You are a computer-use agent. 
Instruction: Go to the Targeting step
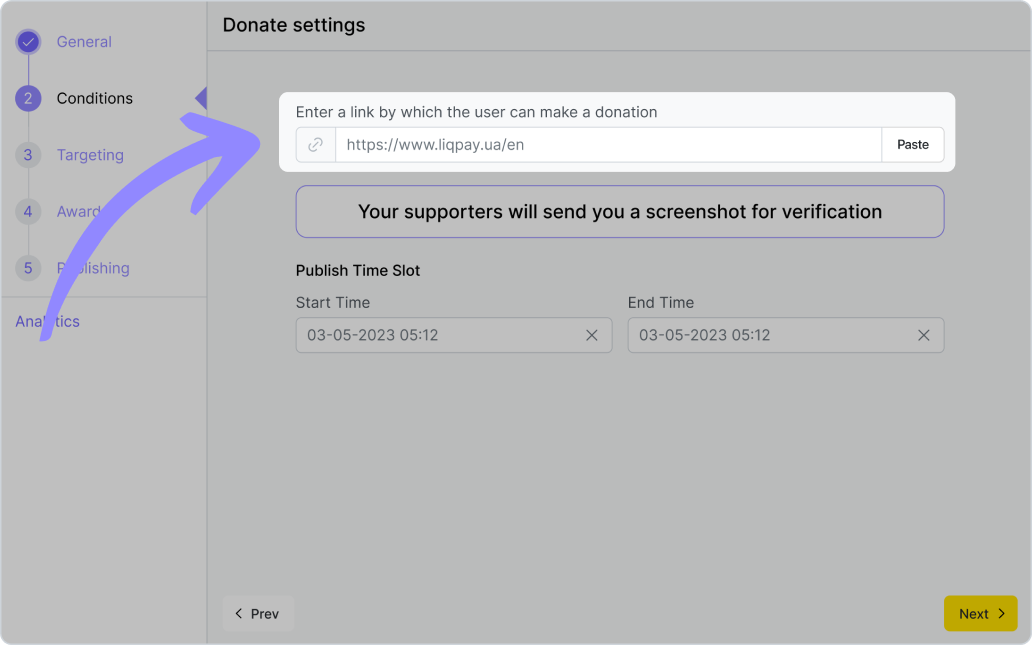(x=90, y=155)
